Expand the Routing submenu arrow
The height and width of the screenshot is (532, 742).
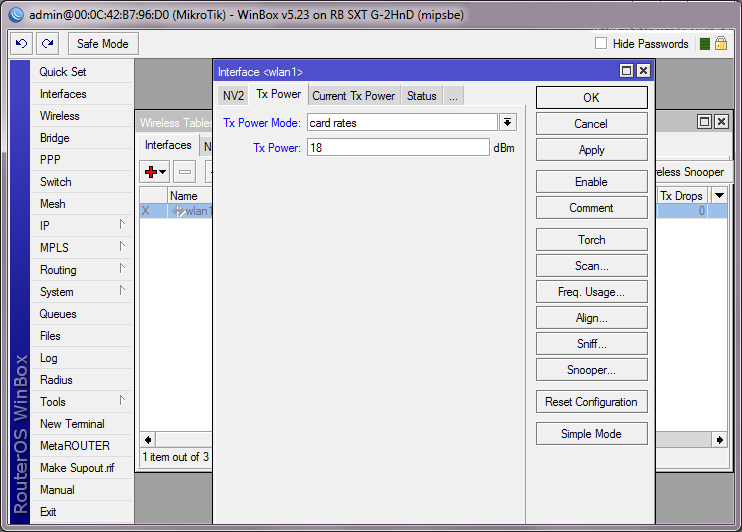[x=122, y=268]
